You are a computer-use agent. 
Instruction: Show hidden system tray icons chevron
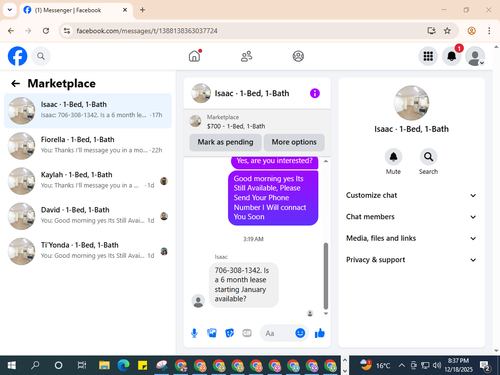[402, 366]
